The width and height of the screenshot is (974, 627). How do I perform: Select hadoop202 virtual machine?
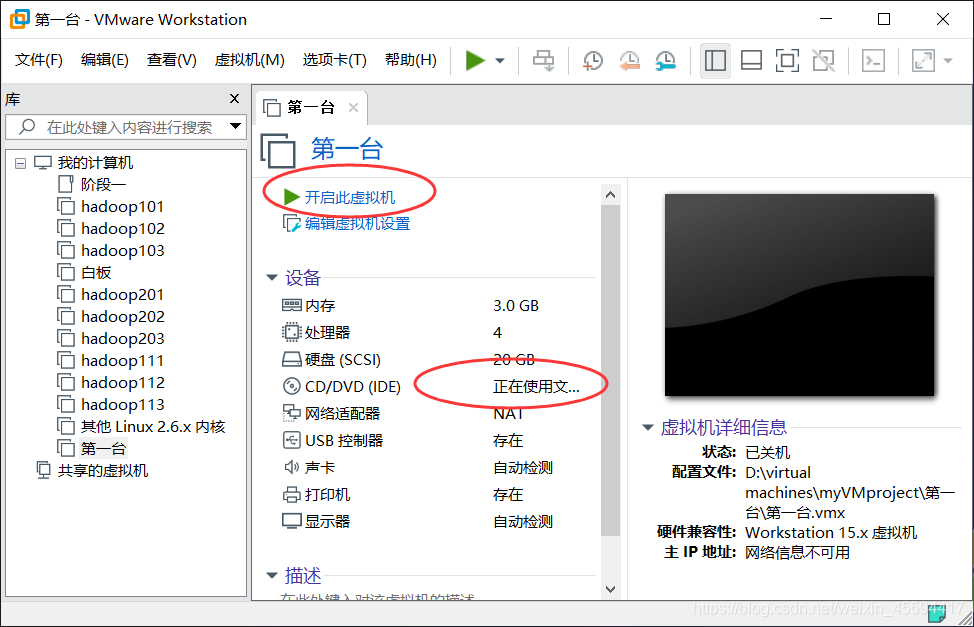(x=111, y=316)
